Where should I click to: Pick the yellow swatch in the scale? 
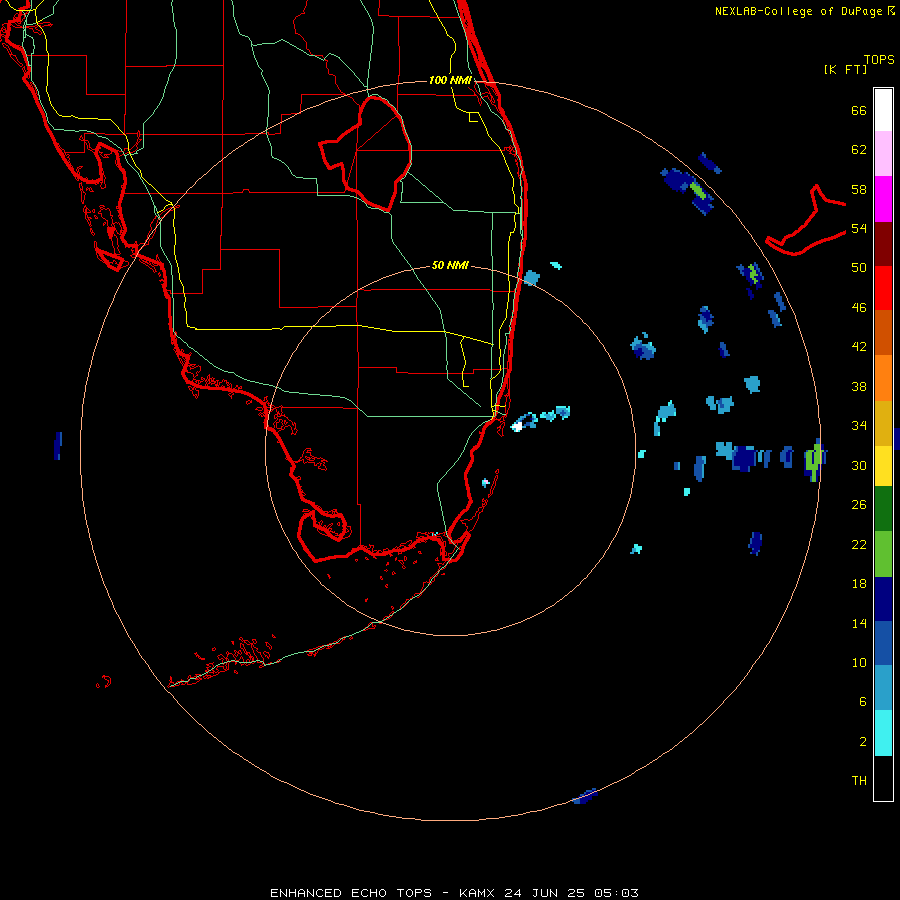click(883, 466)
